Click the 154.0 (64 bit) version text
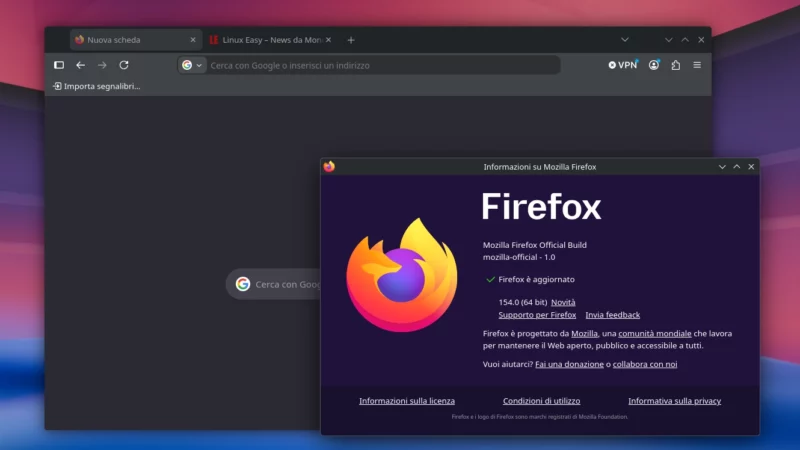800x450 pixels. pos(522,303)
